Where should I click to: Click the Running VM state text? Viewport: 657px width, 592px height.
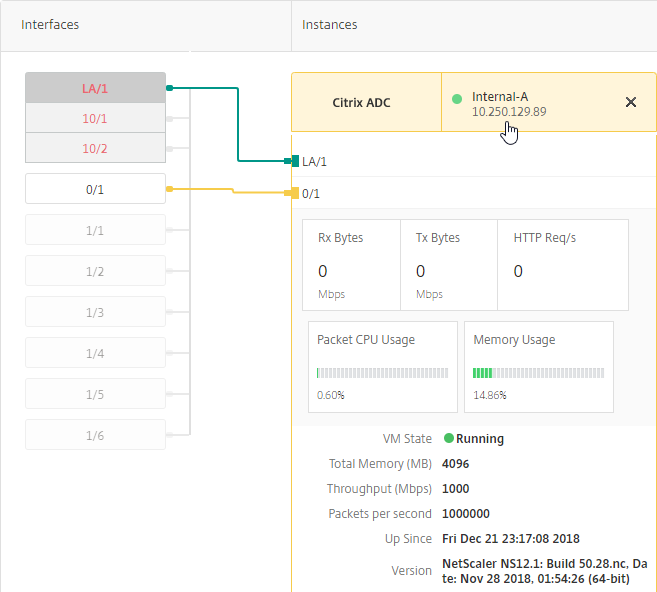click(x=480, y=439)
